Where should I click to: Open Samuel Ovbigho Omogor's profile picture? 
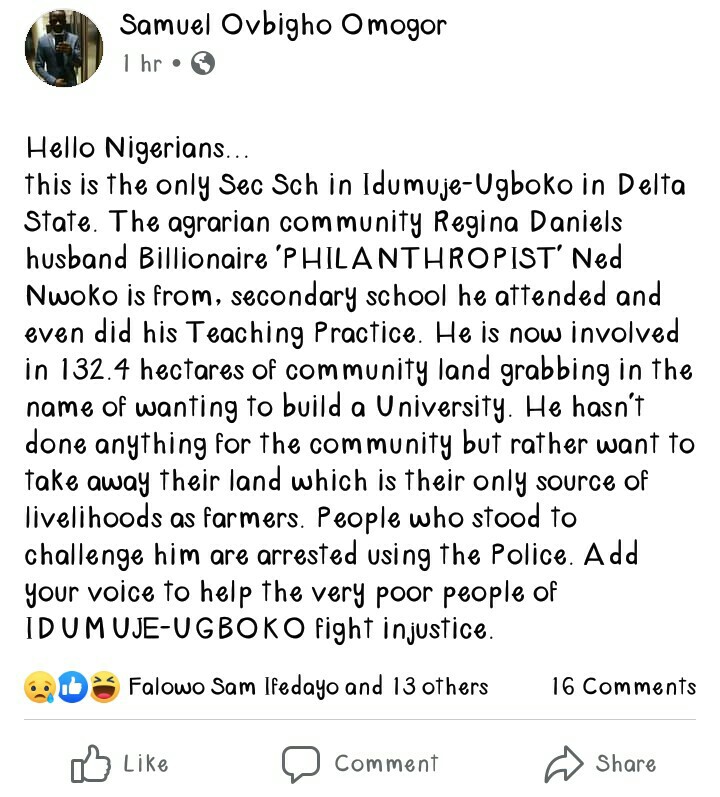[63, 47]
